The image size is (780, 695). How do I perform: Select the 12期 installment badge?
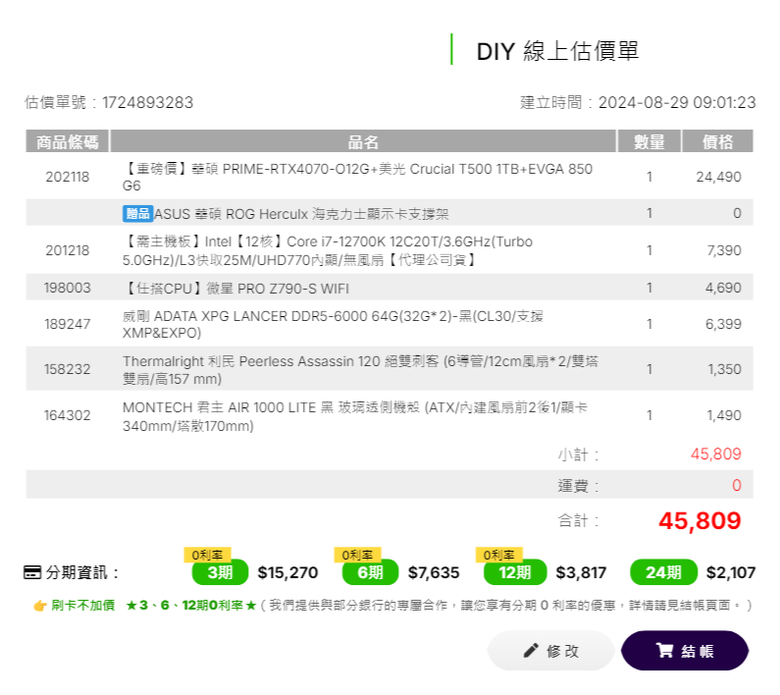[515, 572]
